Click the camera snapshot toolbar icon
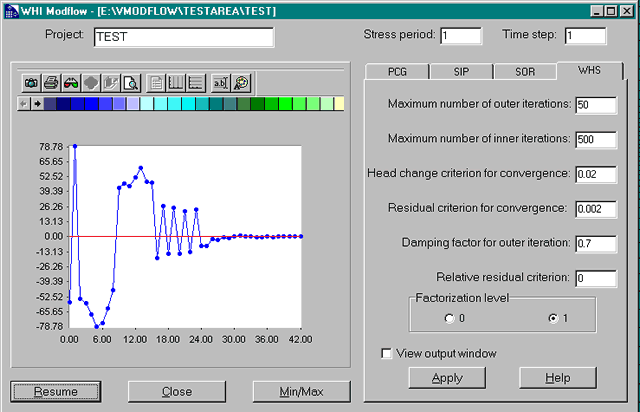The image size is (640, 412). tap(31, 83)
